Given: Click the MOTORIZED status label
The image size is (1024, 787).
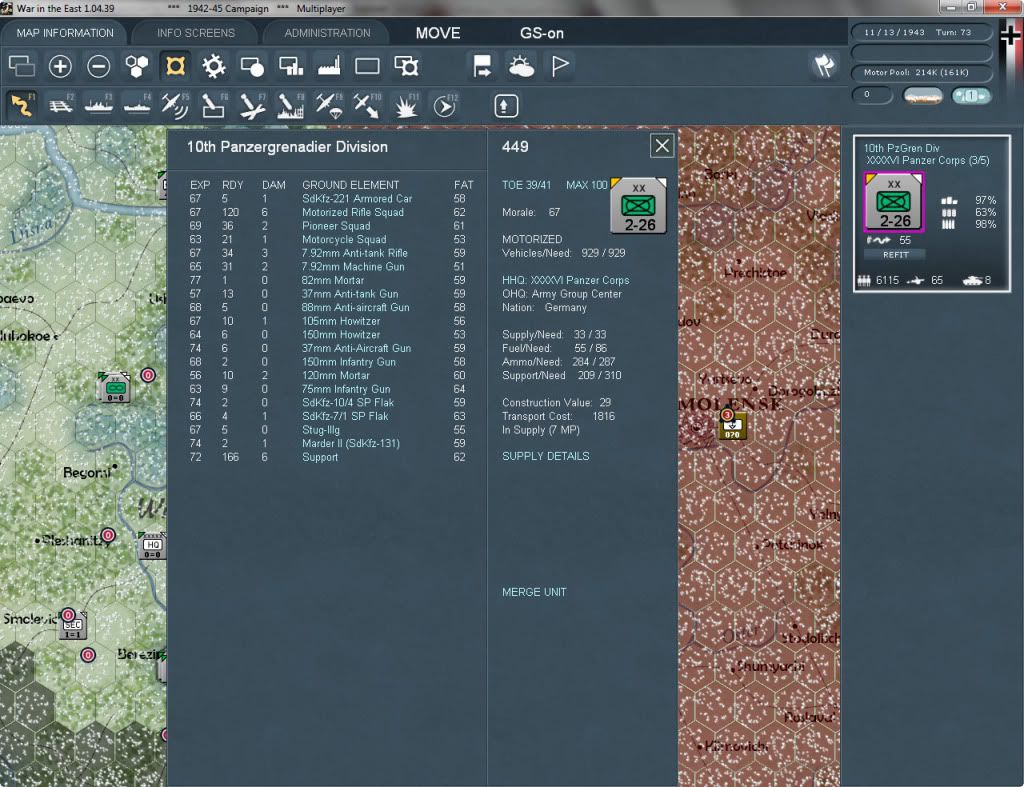Looking at the screenshot, I should pyautogui.click(x=532, y=240).
